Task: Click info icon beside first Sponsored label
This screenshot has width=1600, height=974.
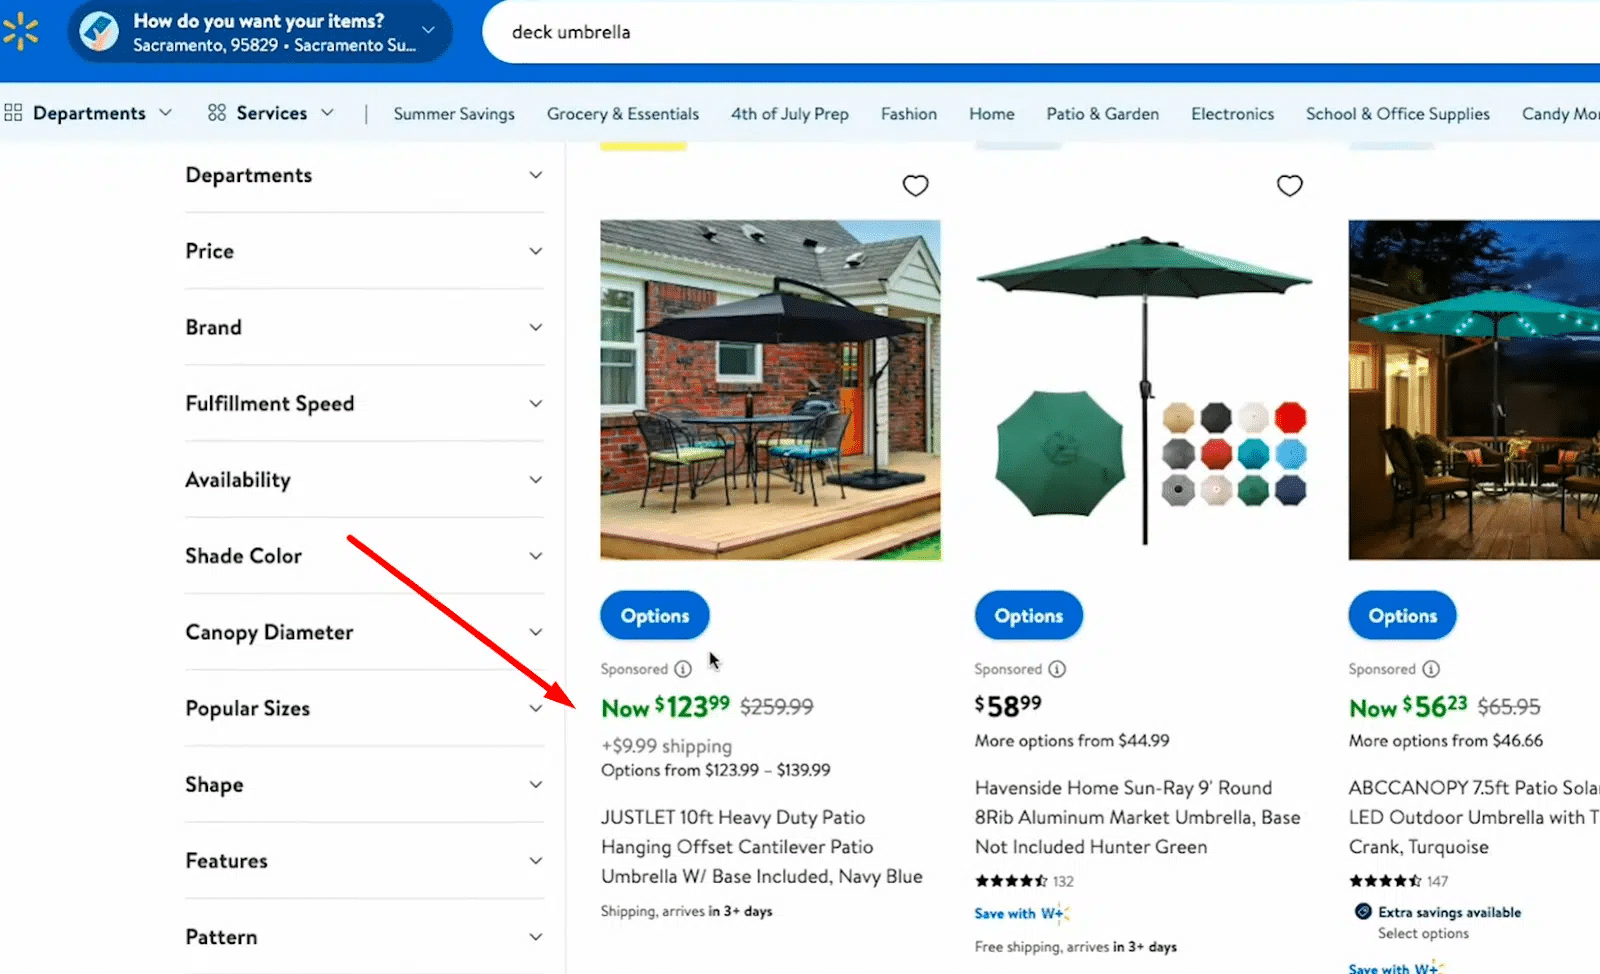Action: [x=683, y=669]
